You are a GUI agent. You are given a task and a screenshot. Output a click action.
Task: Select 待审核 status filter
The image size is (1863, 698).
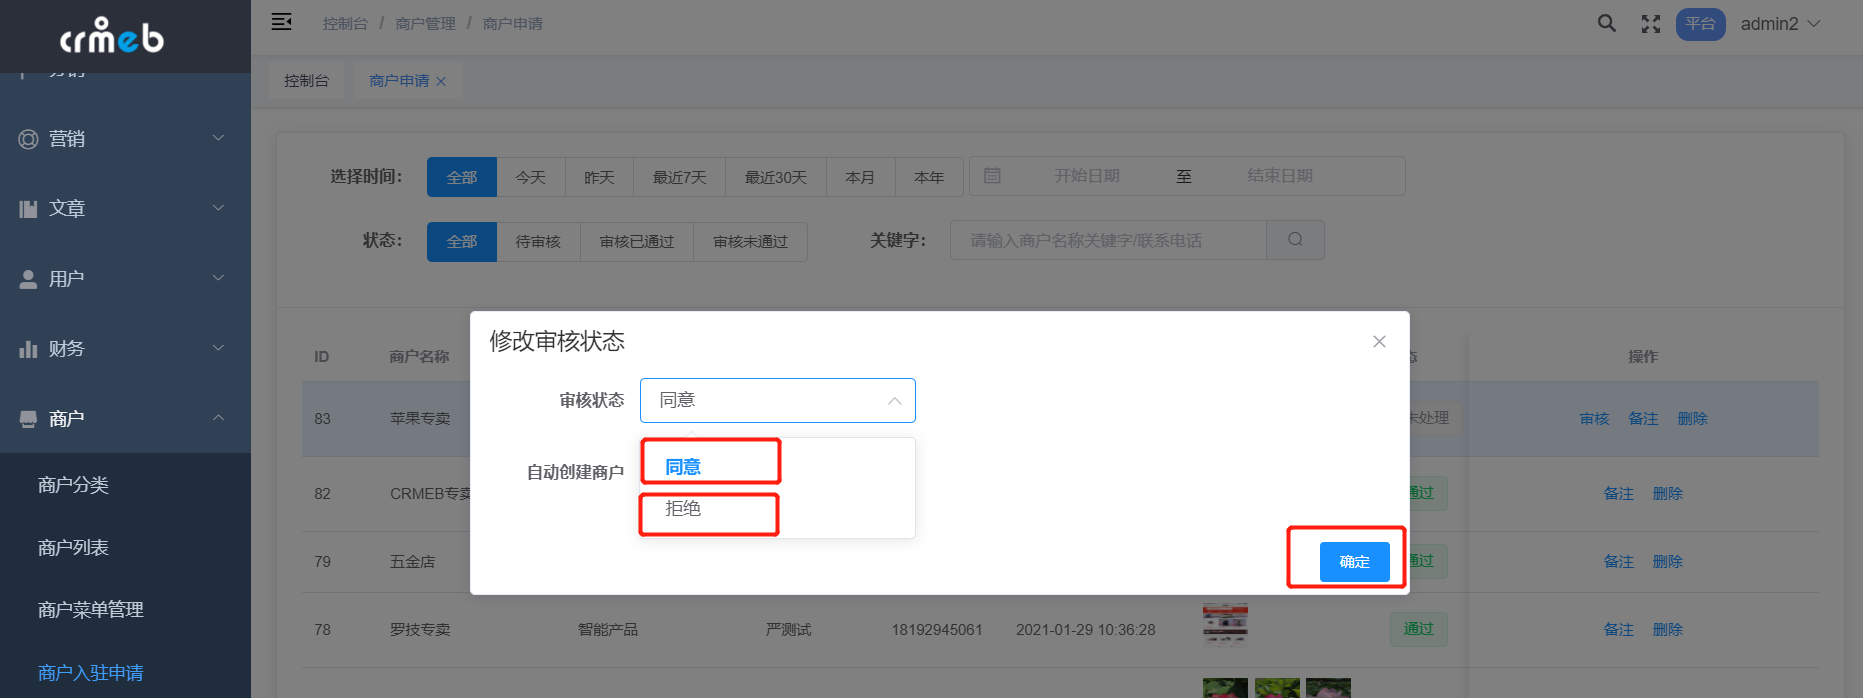538,241
